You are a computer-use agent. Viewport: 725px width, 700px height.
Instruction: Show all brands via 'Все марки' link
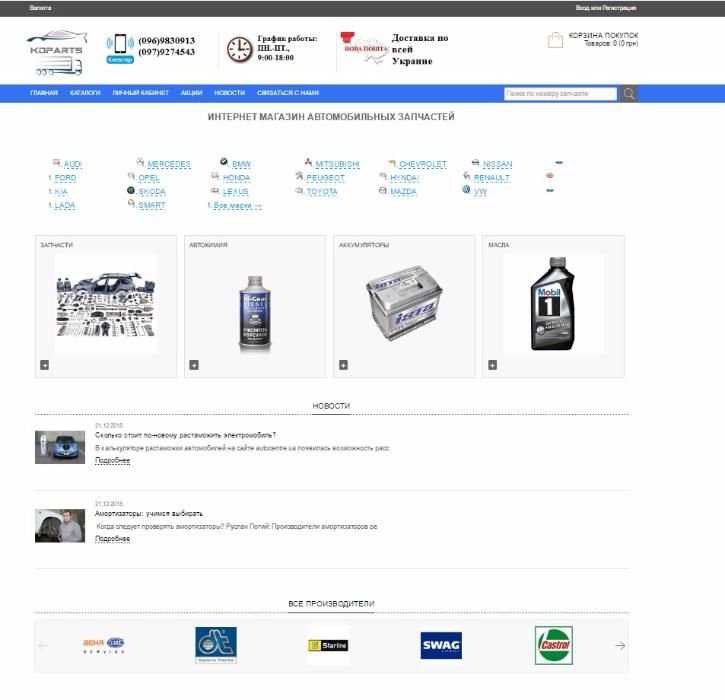(237, 205)
